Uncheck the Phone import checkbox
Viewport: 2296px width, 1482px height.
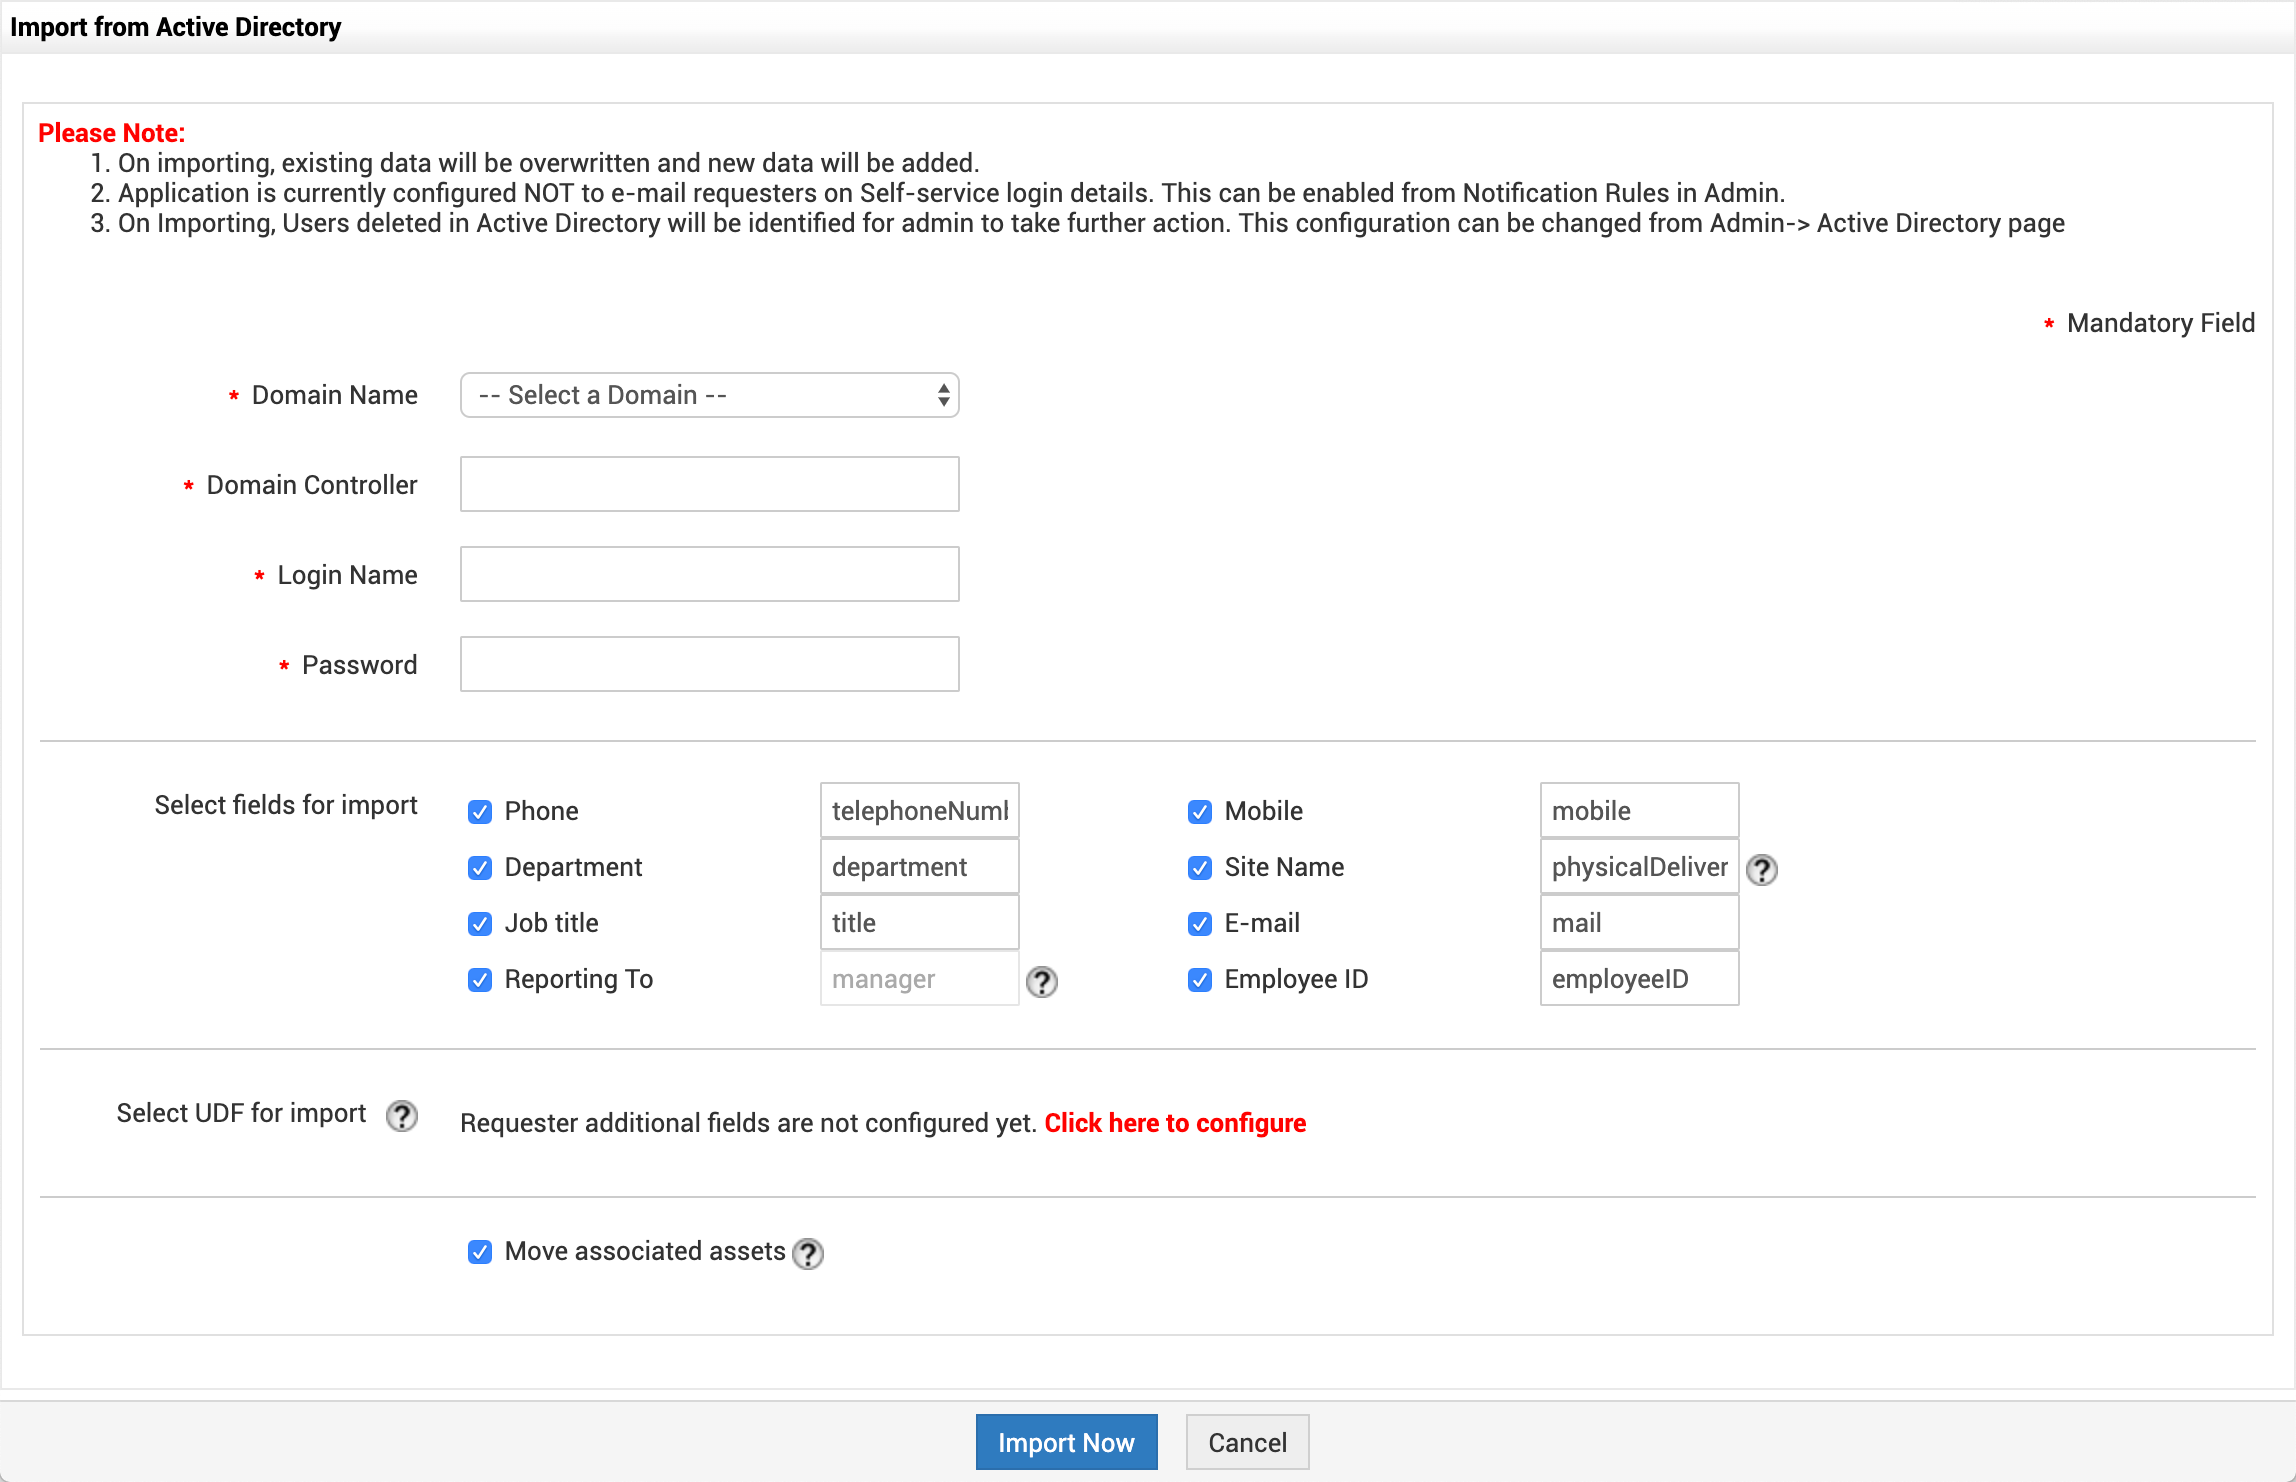[x=480, y=812]
